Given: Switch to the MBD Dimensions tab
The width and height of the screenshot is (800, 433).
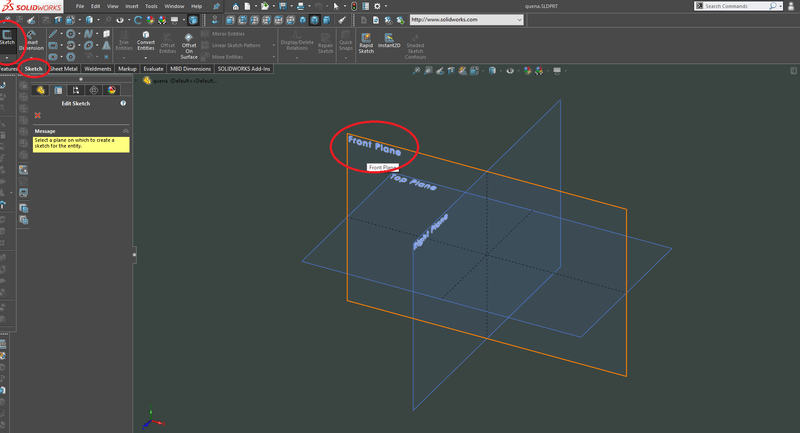Looking at the screenshot, I should click(x=190, y=69).
